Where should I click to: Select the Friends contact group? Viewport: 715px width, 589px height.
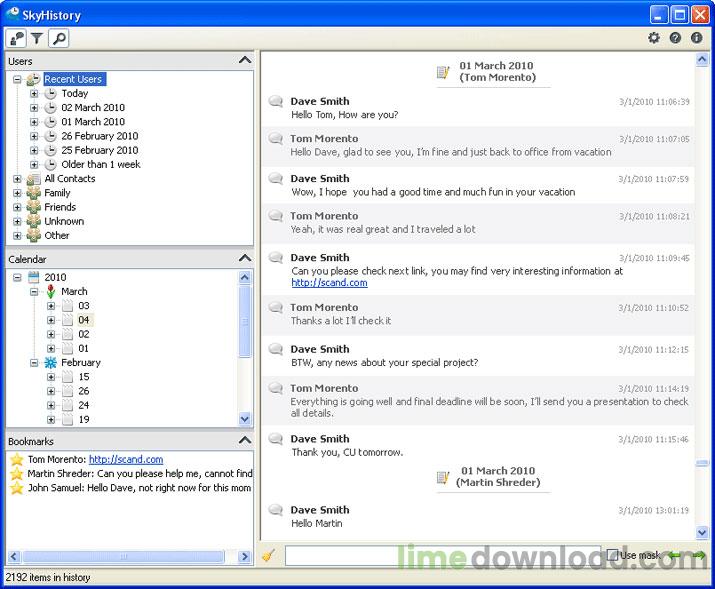[x=60, y=207]
